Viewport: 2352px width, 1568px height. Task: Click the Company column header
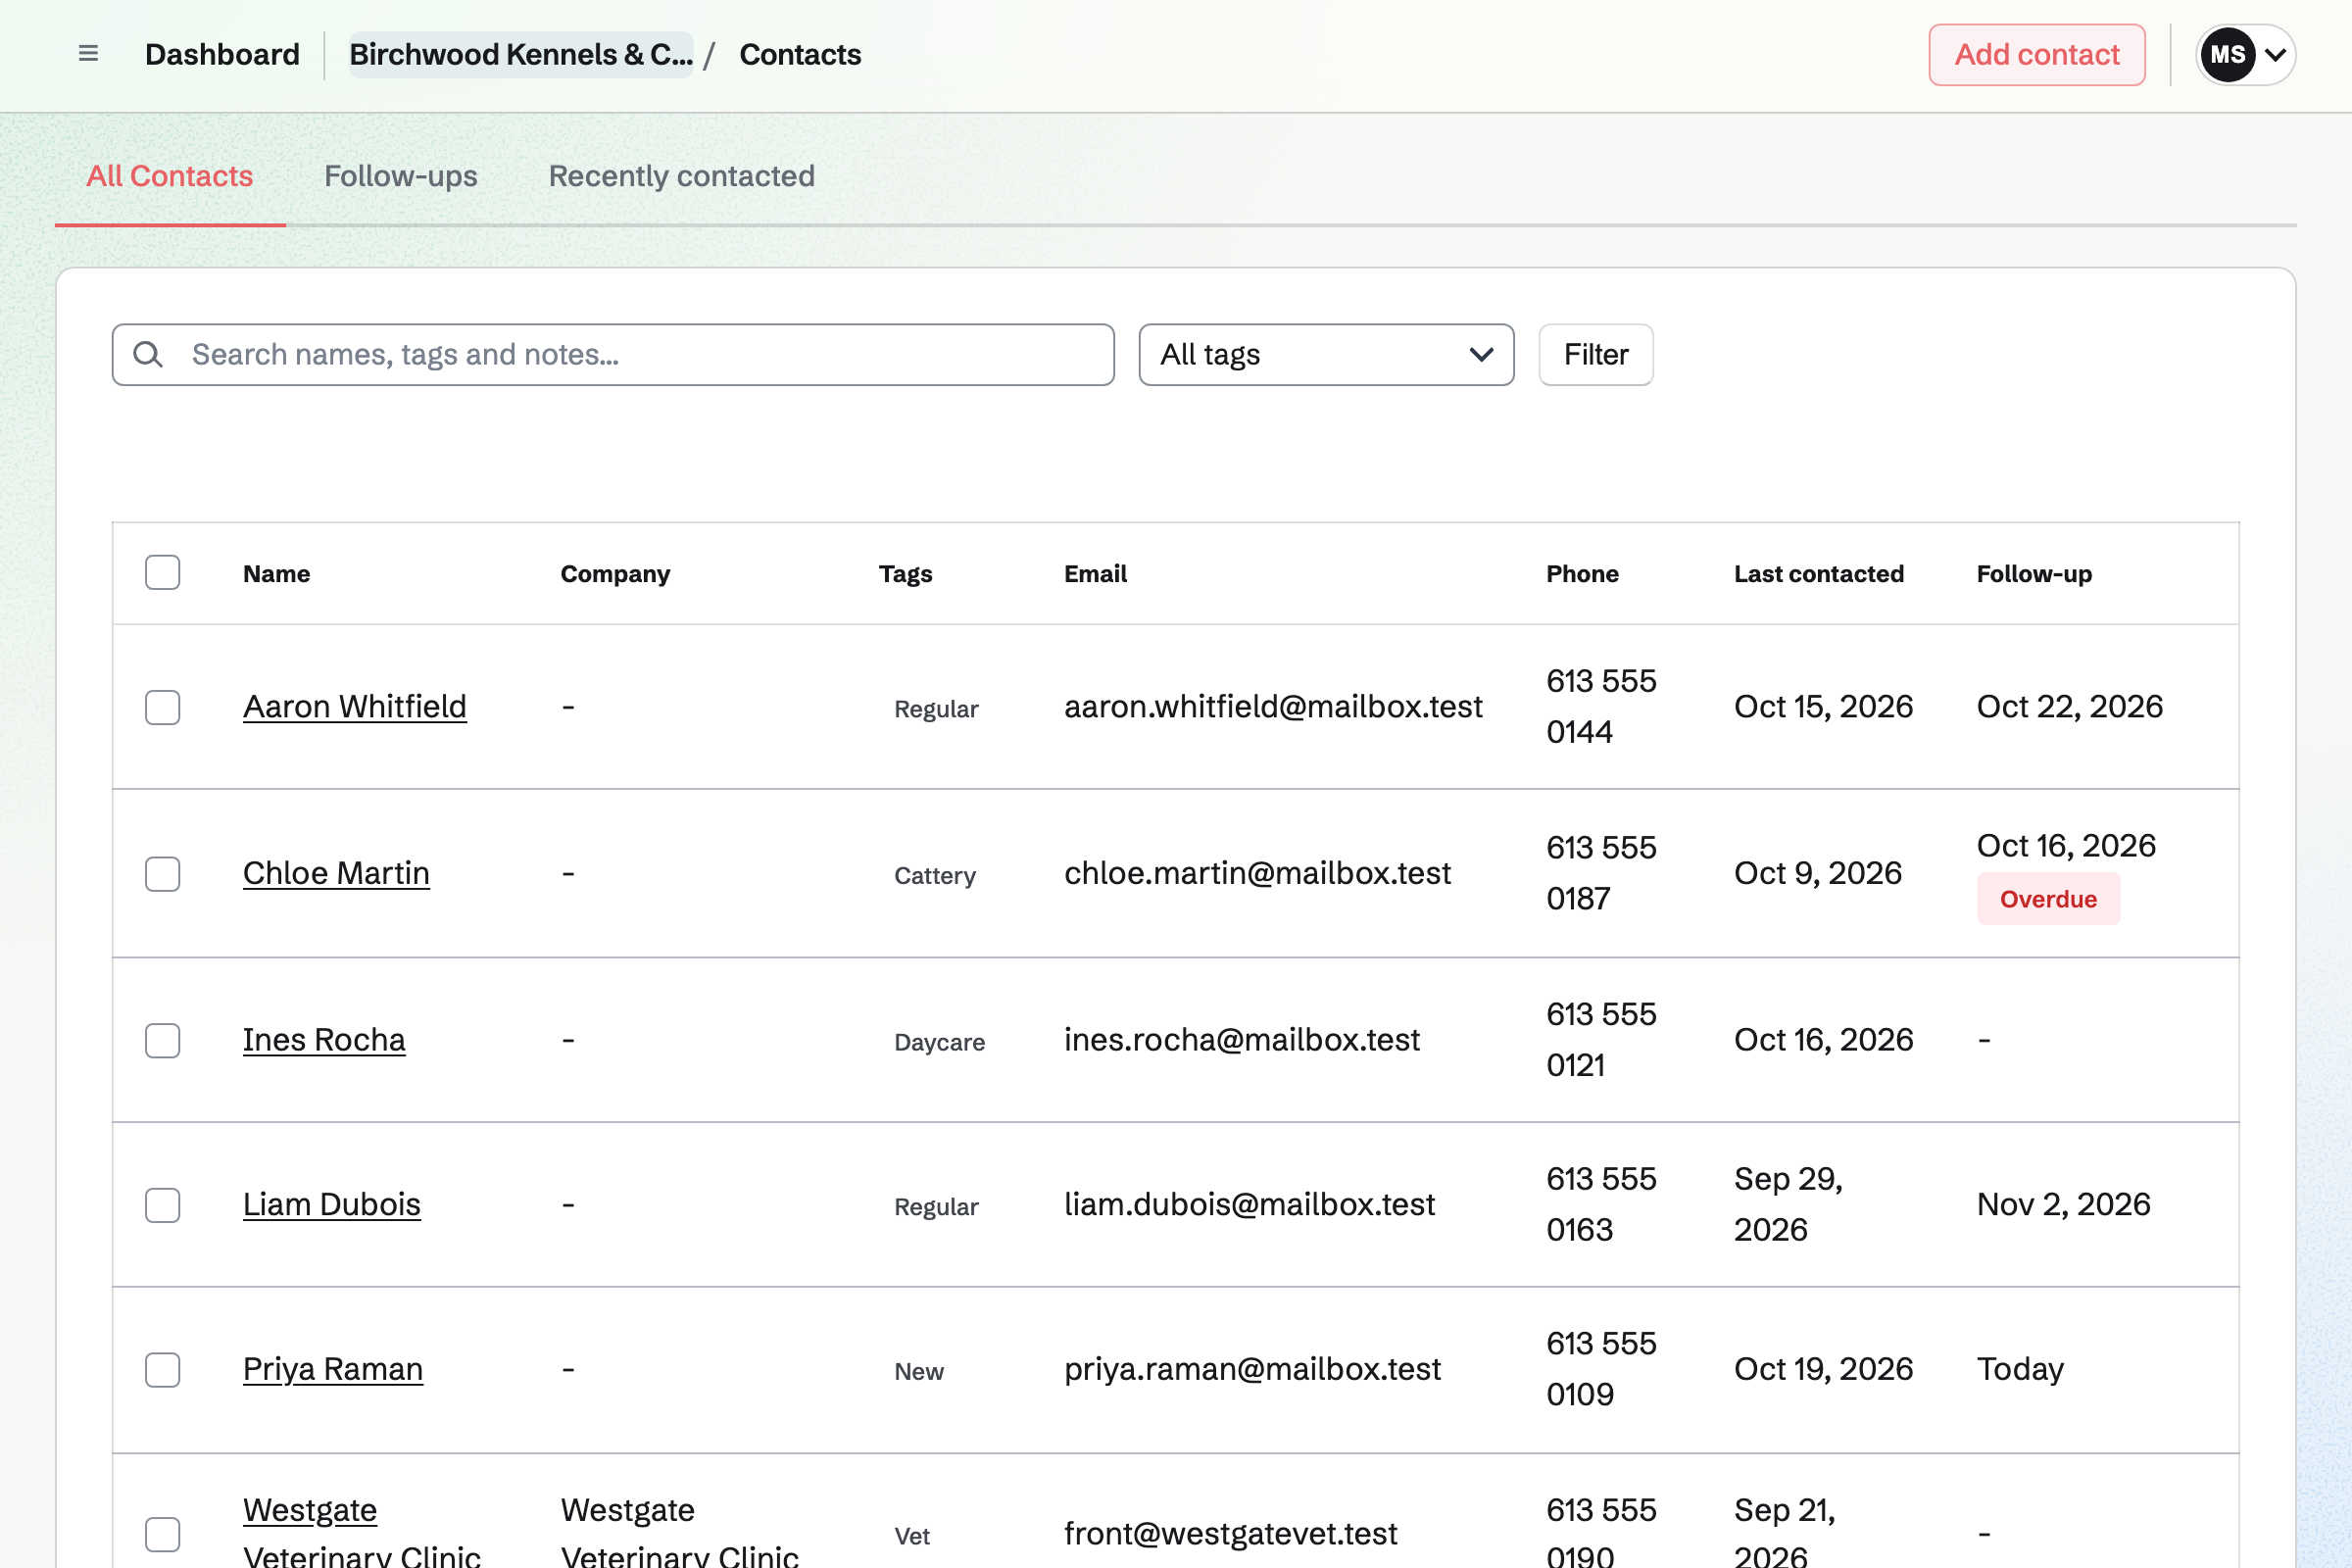pos(615,574)
